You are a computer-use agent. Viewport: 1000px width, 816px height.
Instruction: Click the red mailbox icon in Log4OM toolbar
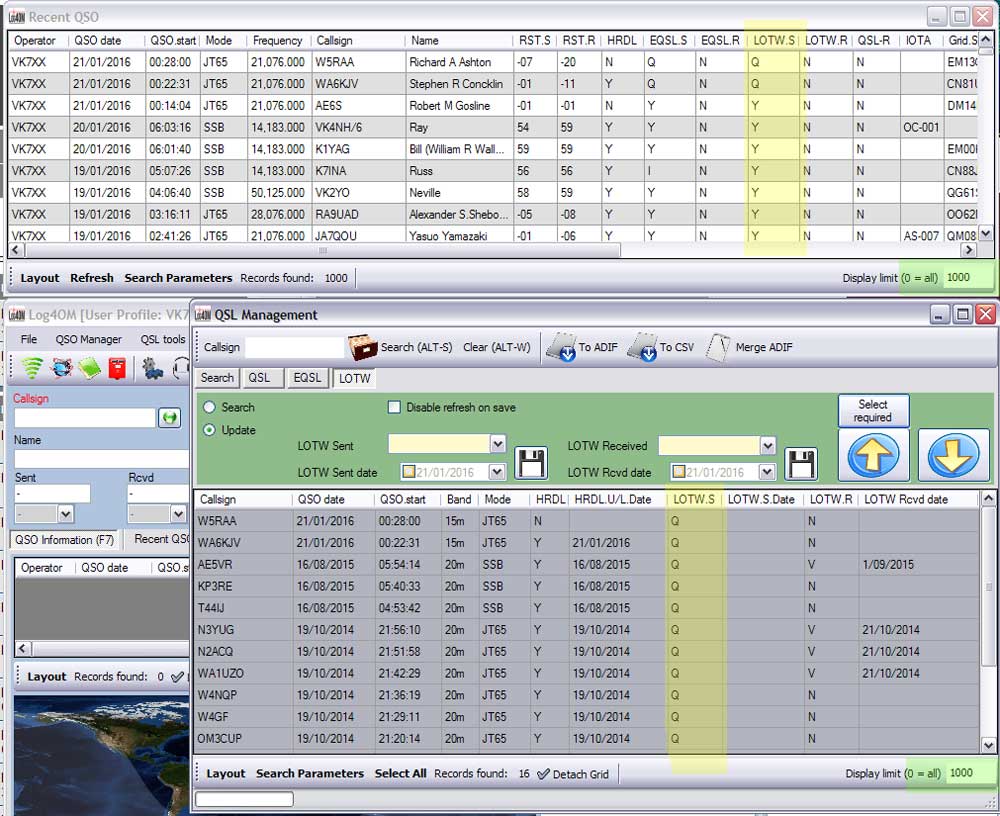(117, 368)
